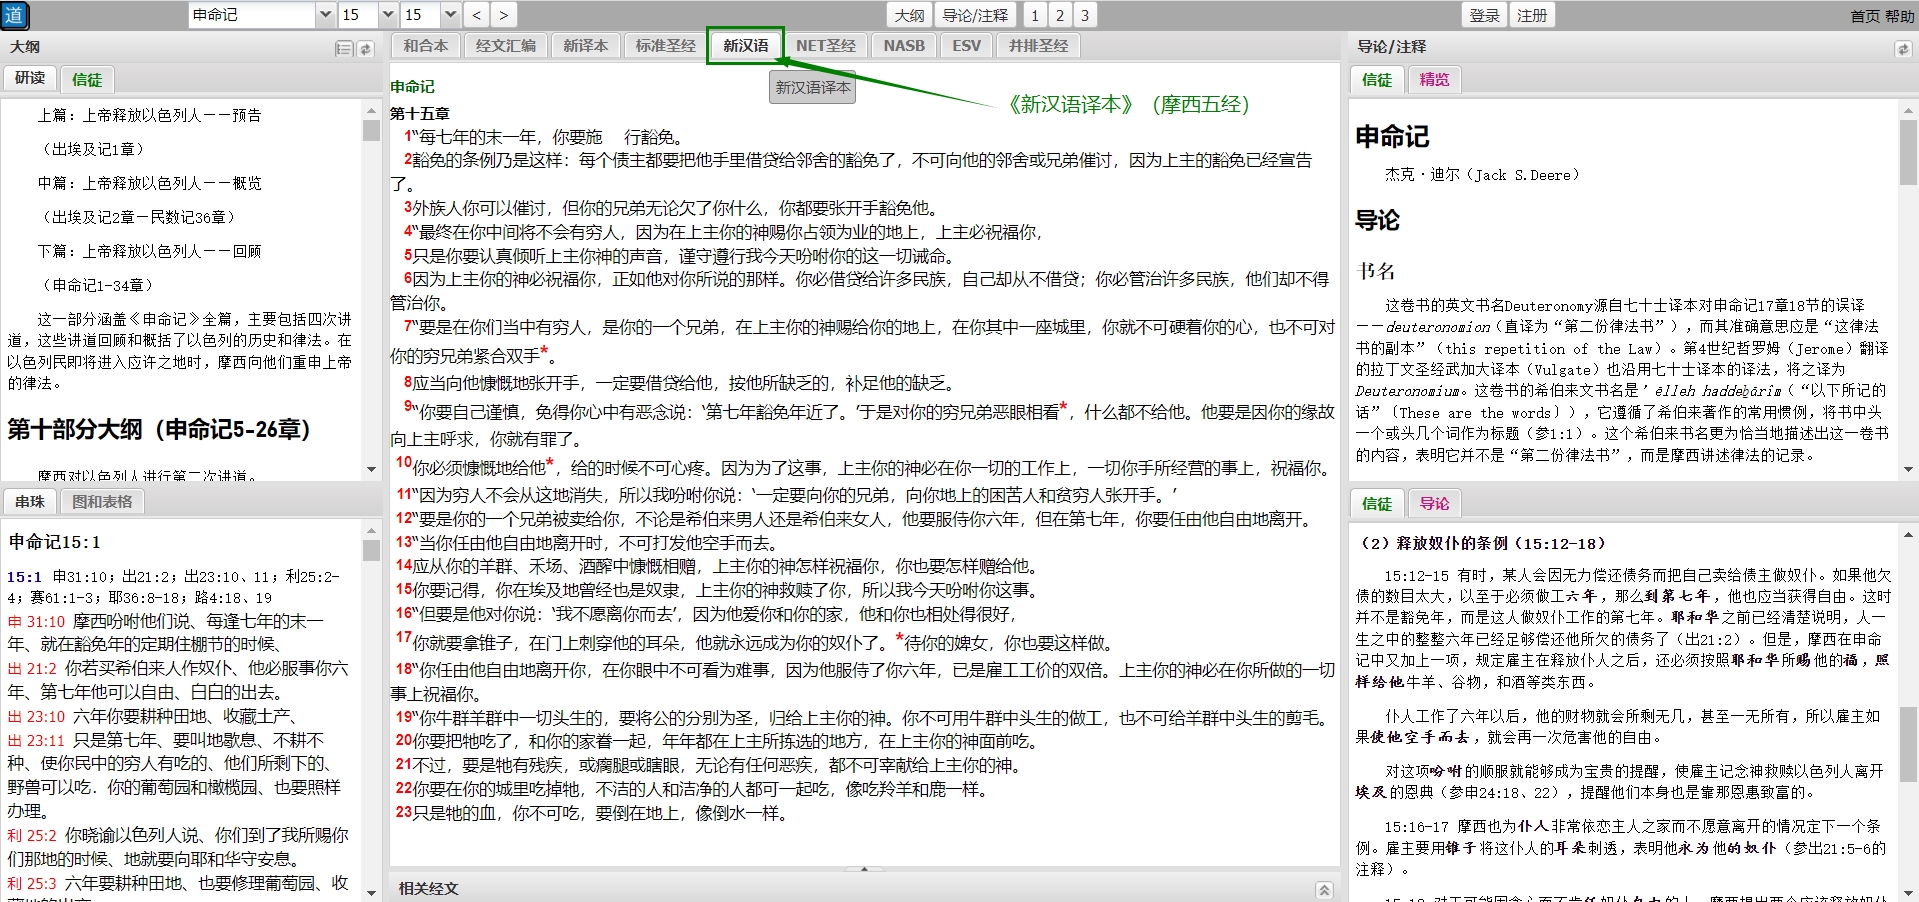Click the blue 道 logo icon

coord(15,15)
